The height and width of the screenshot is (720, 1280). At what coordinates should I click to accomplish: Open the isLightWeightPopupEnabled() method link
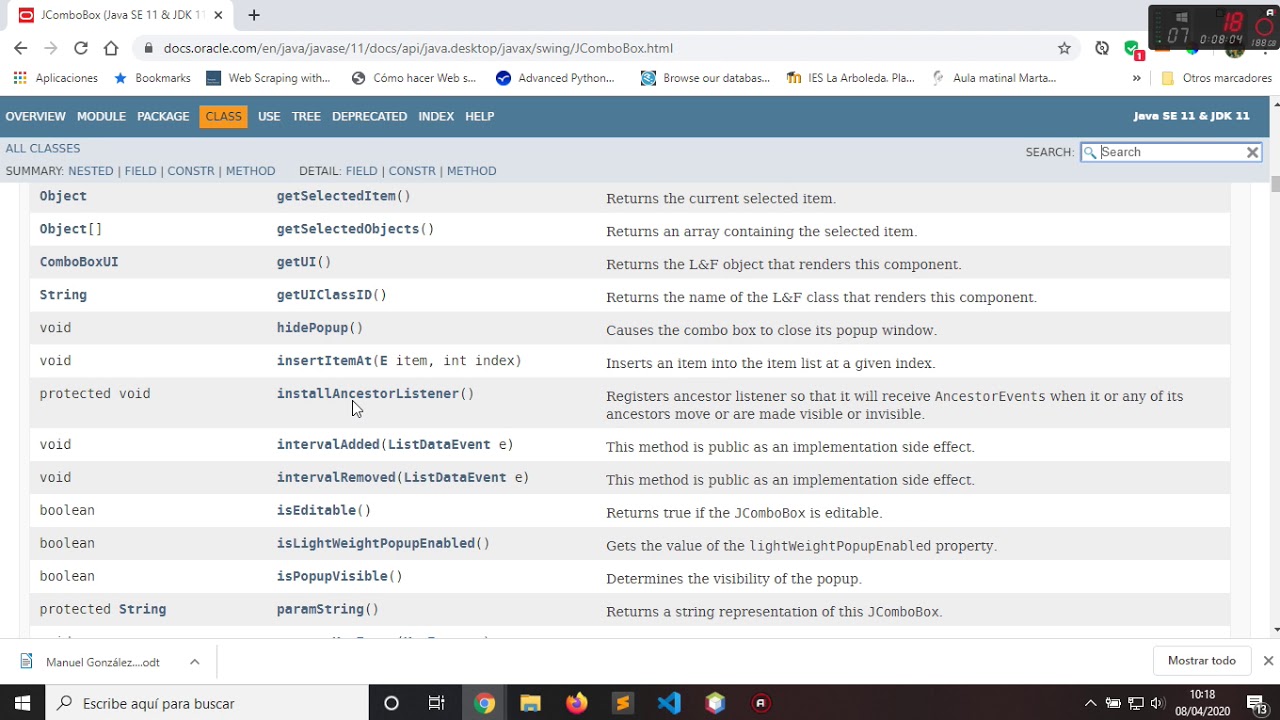[x=383, y=543]
